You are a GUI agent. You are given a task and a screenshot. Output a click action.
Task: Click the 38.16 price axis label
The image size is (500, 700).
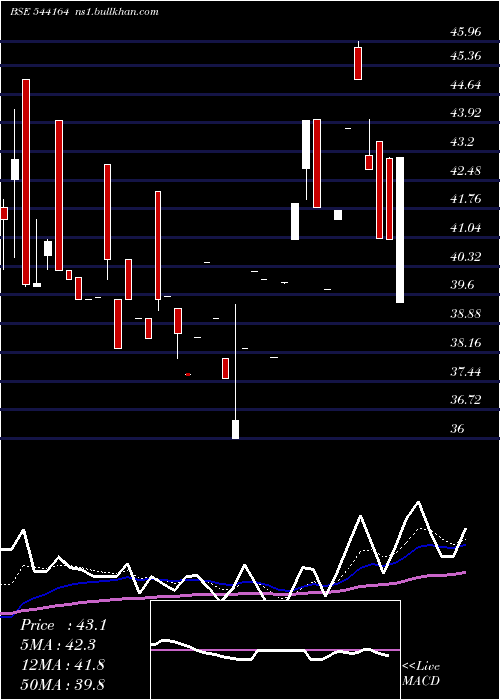467,343
